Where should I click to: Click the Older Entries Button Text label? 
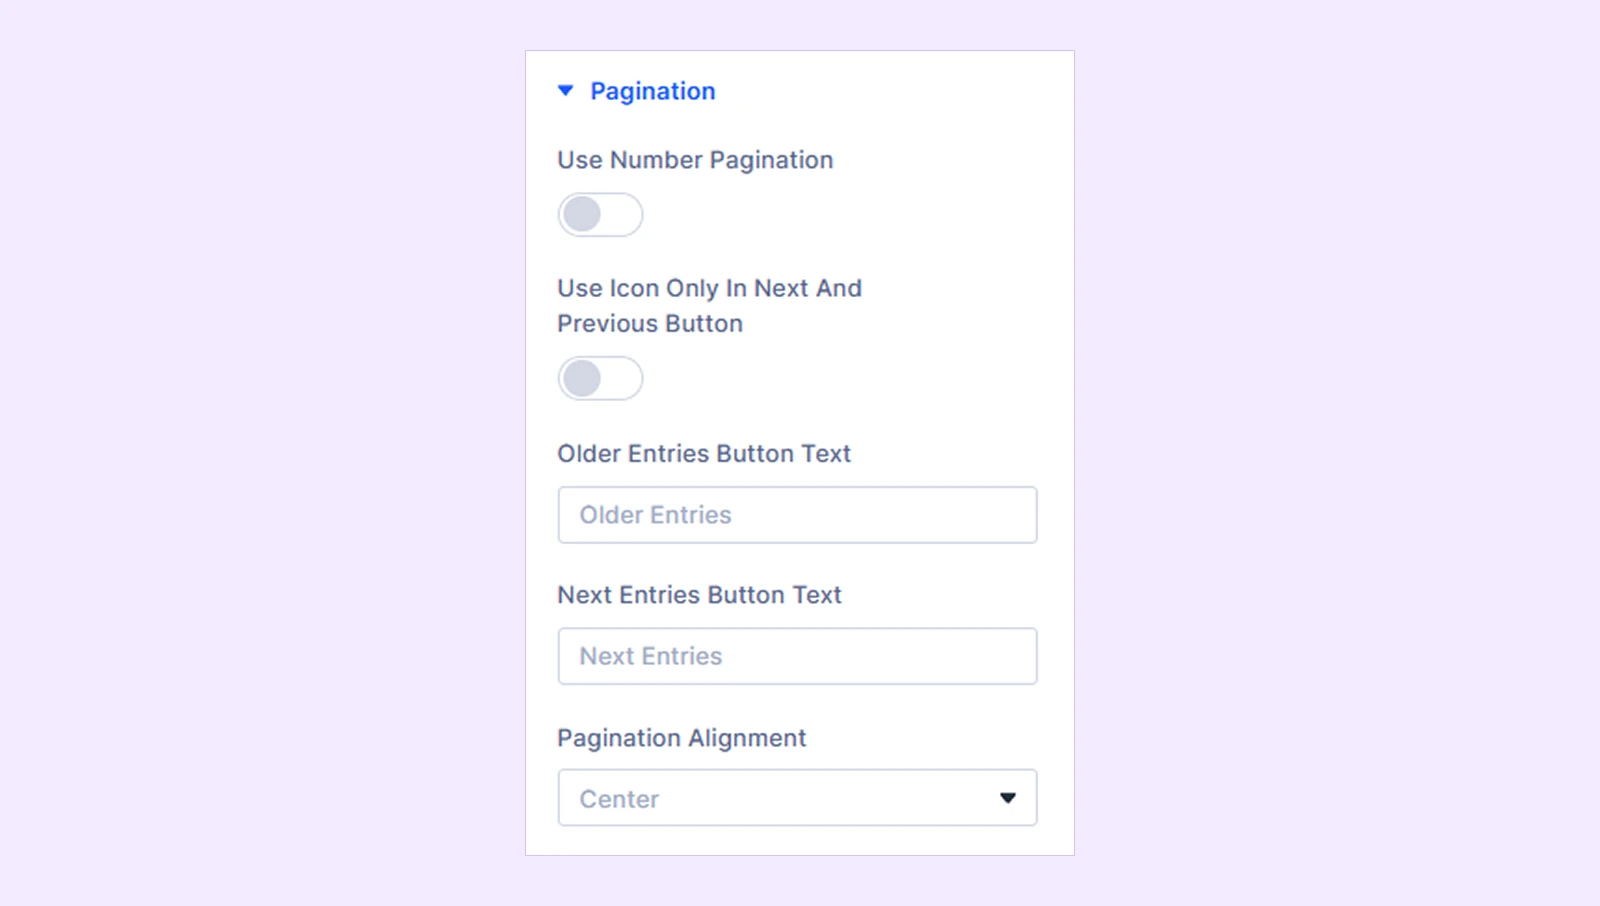tap(704, 454)
